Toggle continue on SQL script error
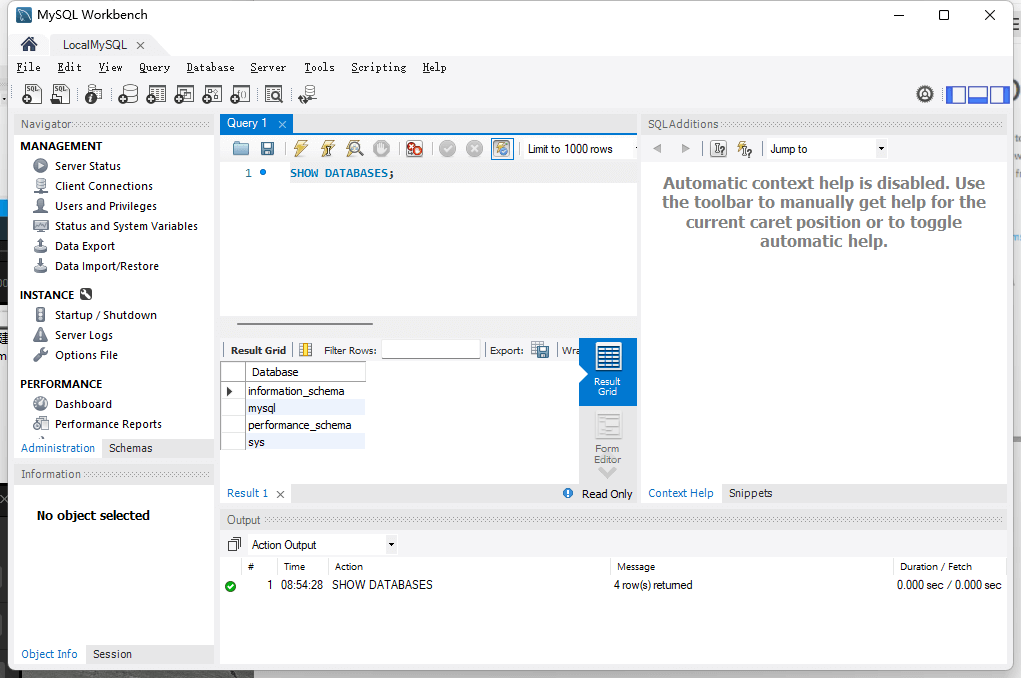The height and width of the screenshot is (678, 1021). 413,148
